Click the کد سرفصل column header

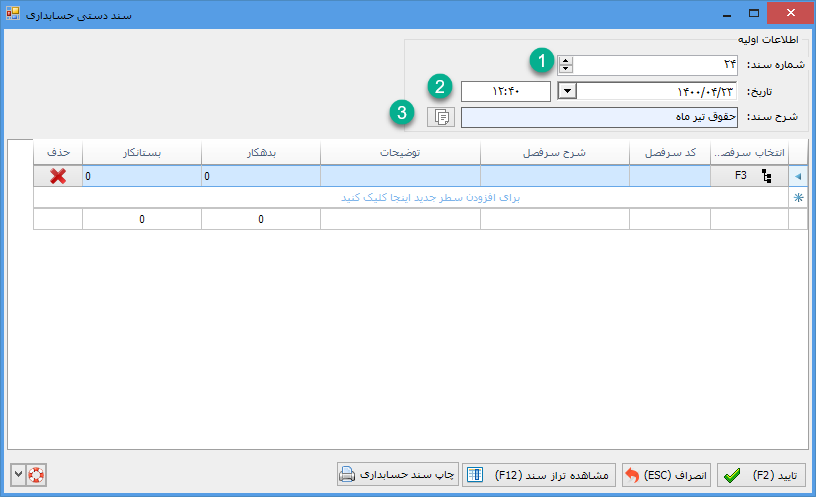tap(670, 152)
